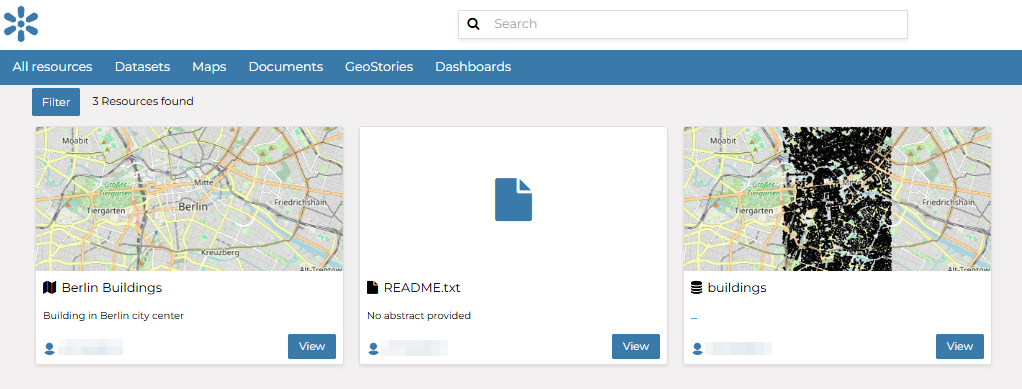Click the buildings title link
Screen dimensions: 1022x389
pos(737,287)
